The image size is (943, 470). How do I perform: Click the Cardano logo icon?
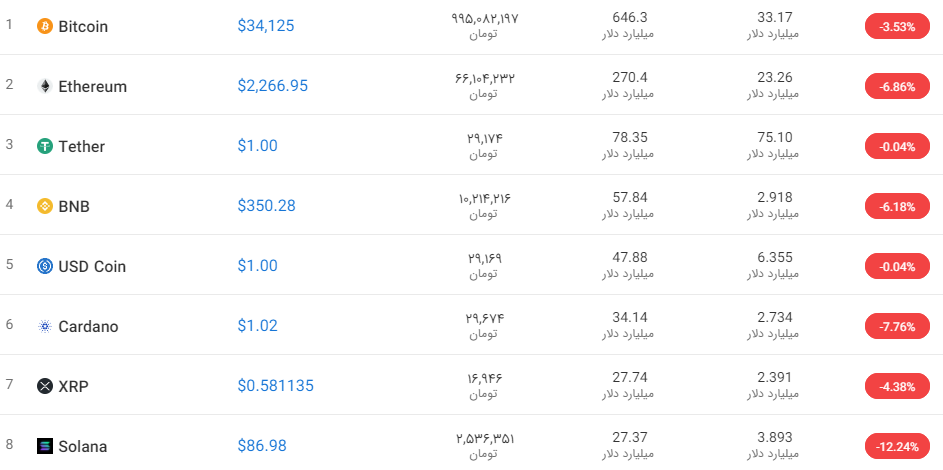click(45, 326)
